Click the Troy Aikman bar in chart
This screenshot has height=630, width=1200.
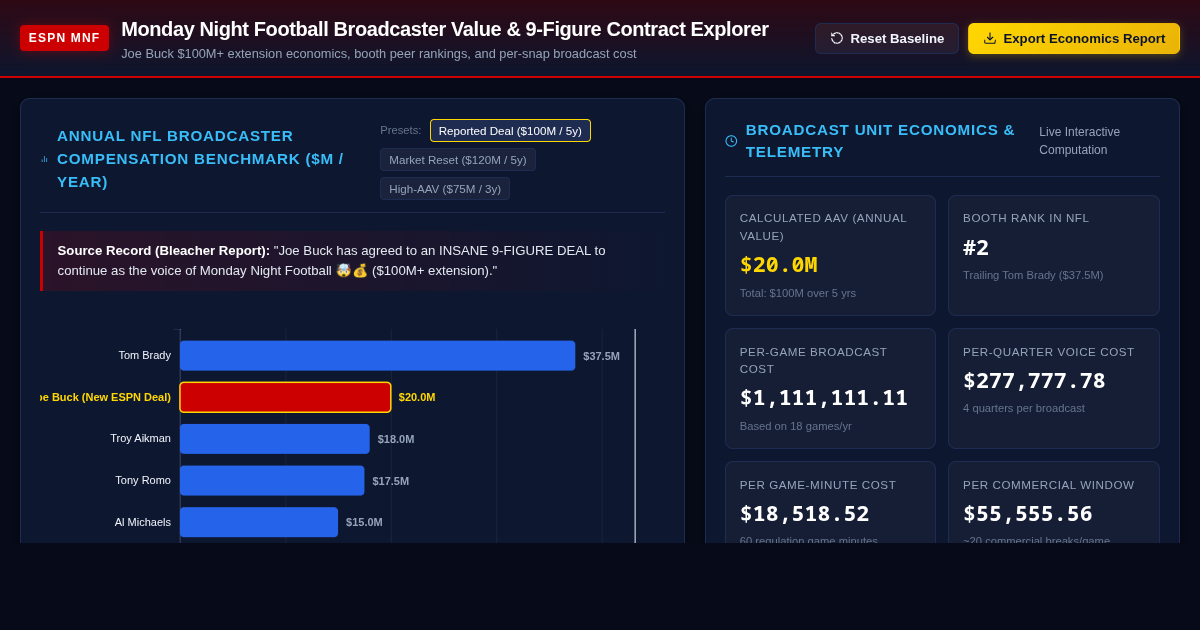coord(275,439)
